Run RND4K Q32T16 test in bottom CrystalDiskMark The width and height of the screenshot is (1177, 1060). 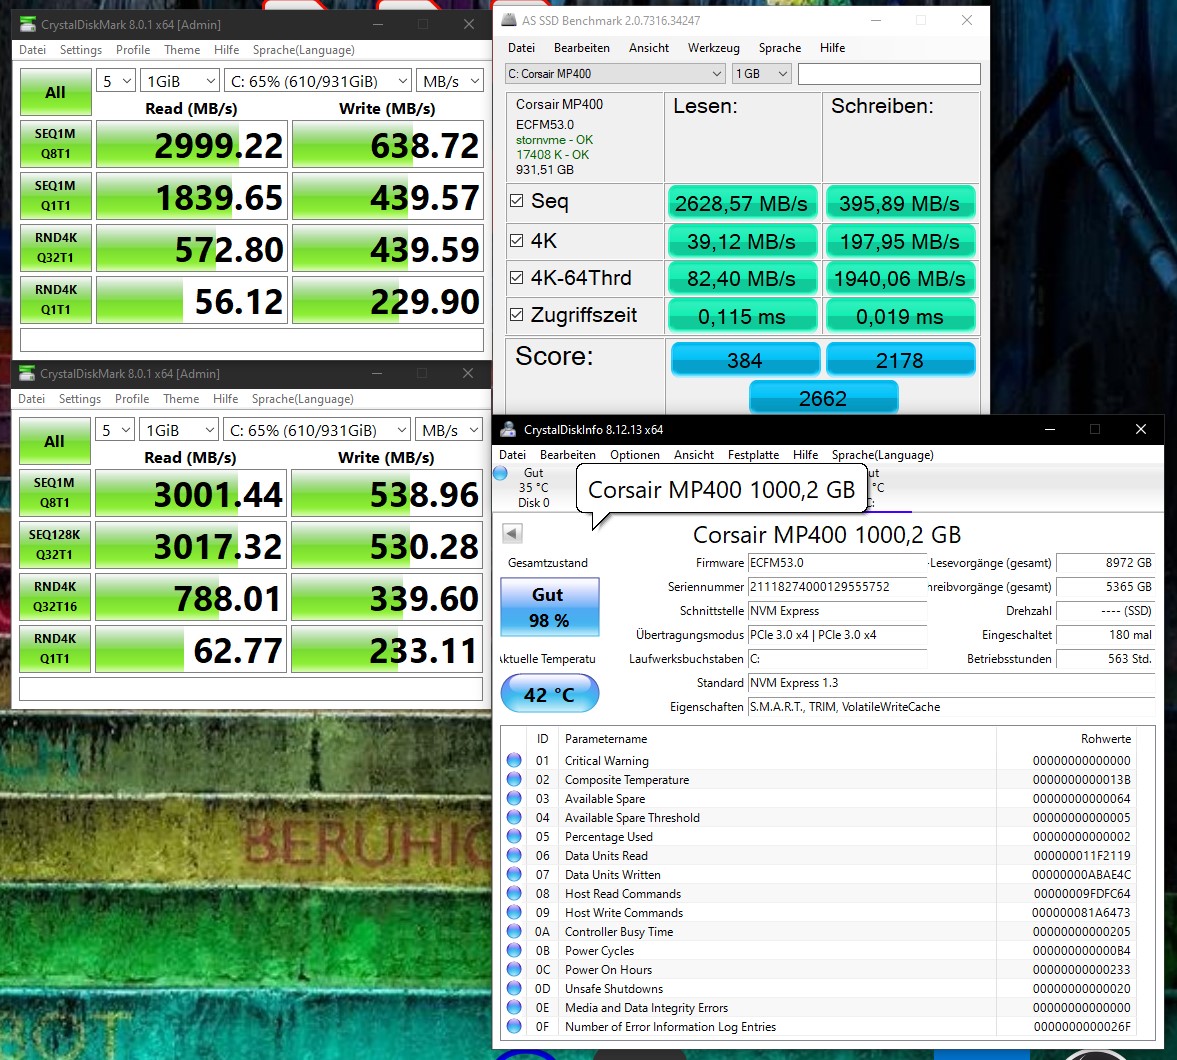coord(55,596)
